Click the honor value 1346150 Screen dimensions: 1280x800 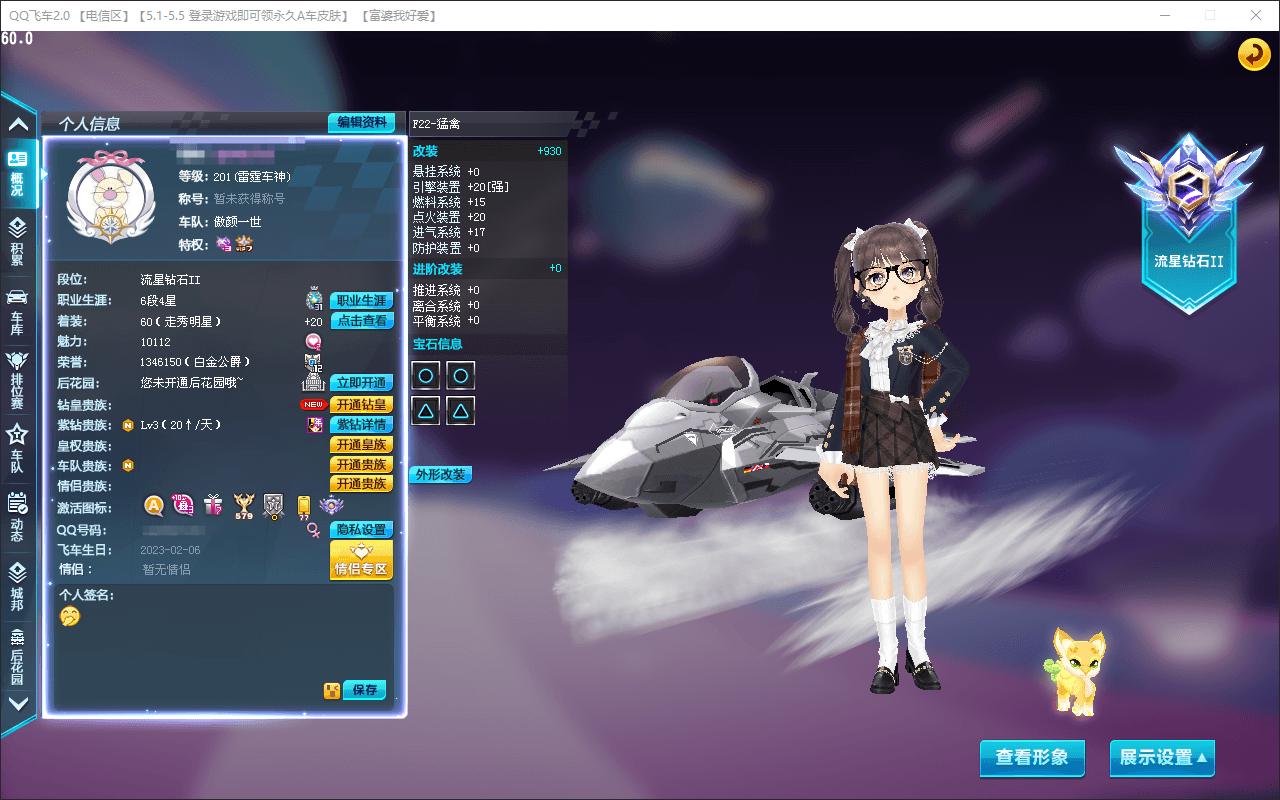161,362
